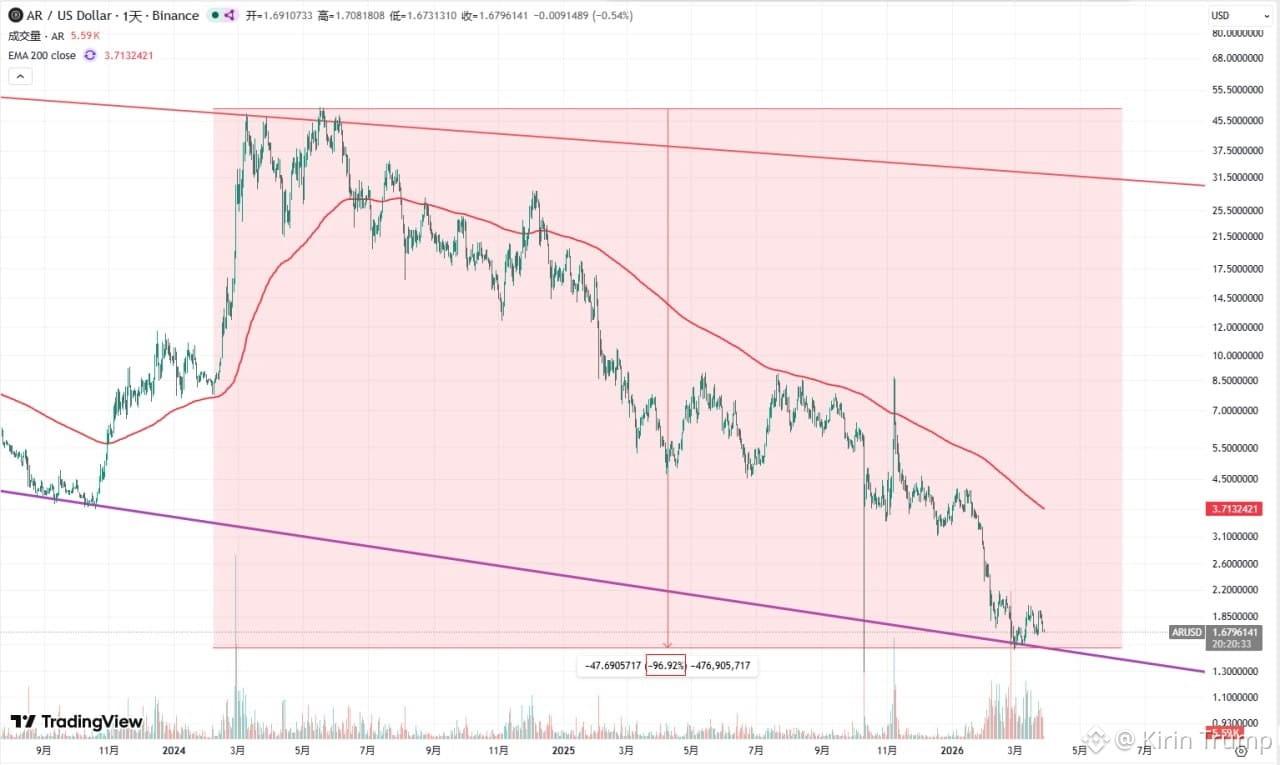
Task: Click the 5.59K volume value in legend
Action: click(x=85, y=35)
